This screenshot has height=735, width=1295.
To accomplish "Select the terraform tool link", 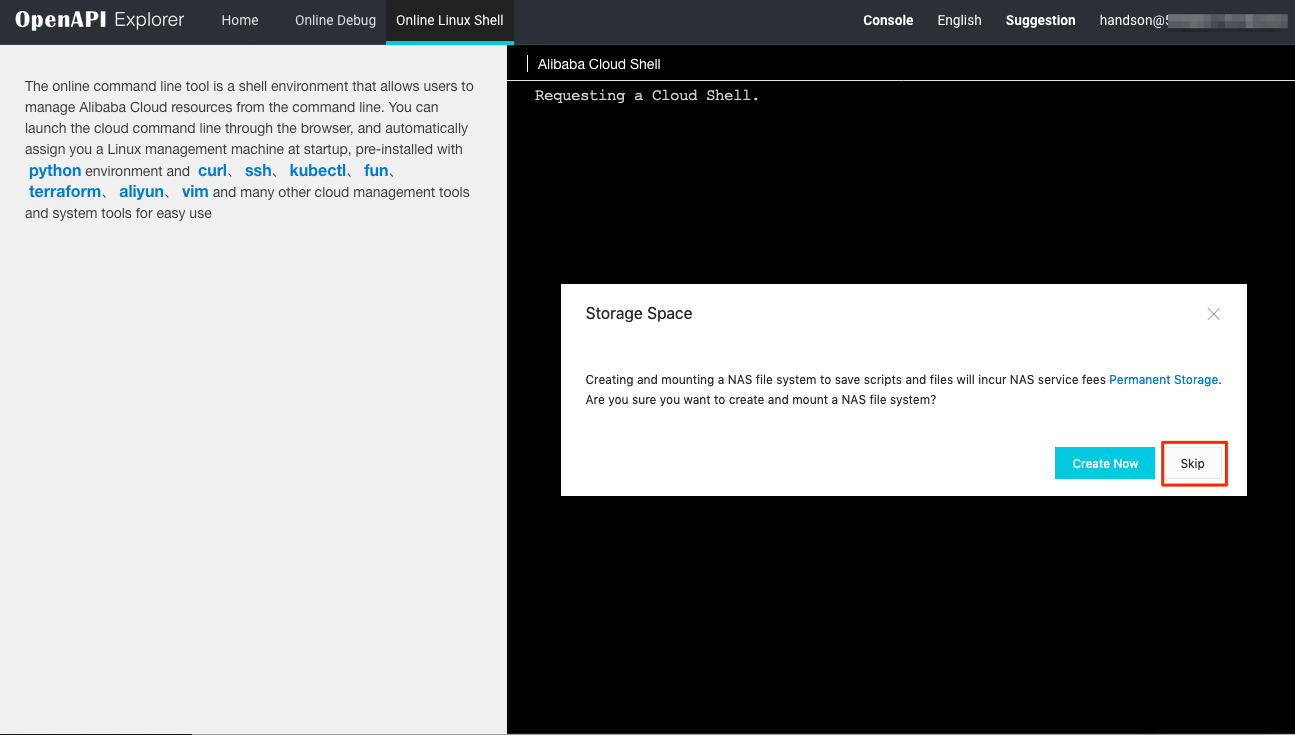I will click(x=64, y=191).
